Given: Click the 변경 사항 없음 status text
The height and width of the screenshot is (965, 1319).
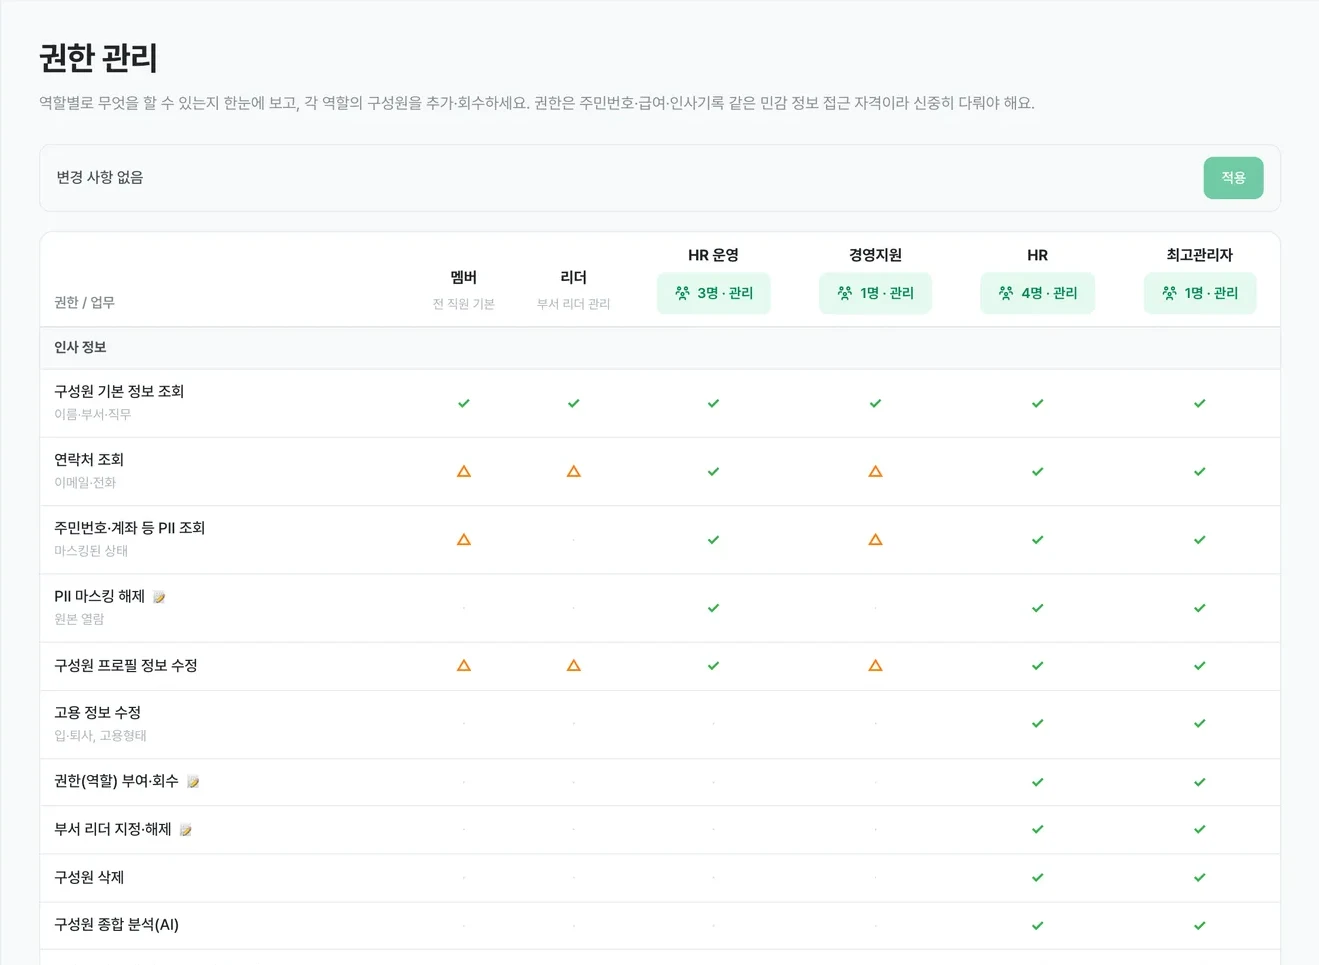Looking at the screenshot, I should 100,177.
